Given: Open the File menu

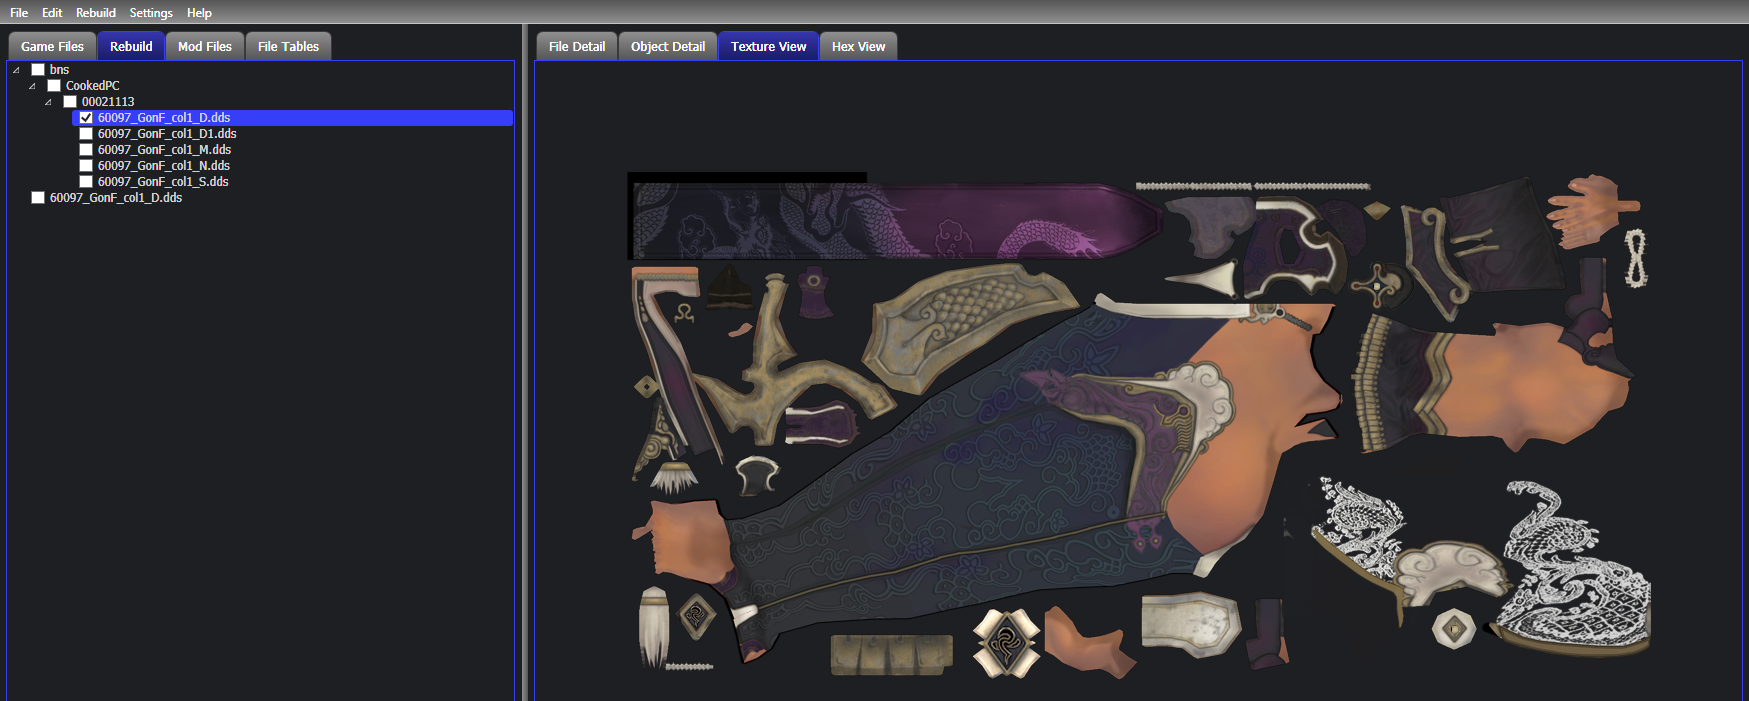Looking at the screenshot, I should [19, 13].
